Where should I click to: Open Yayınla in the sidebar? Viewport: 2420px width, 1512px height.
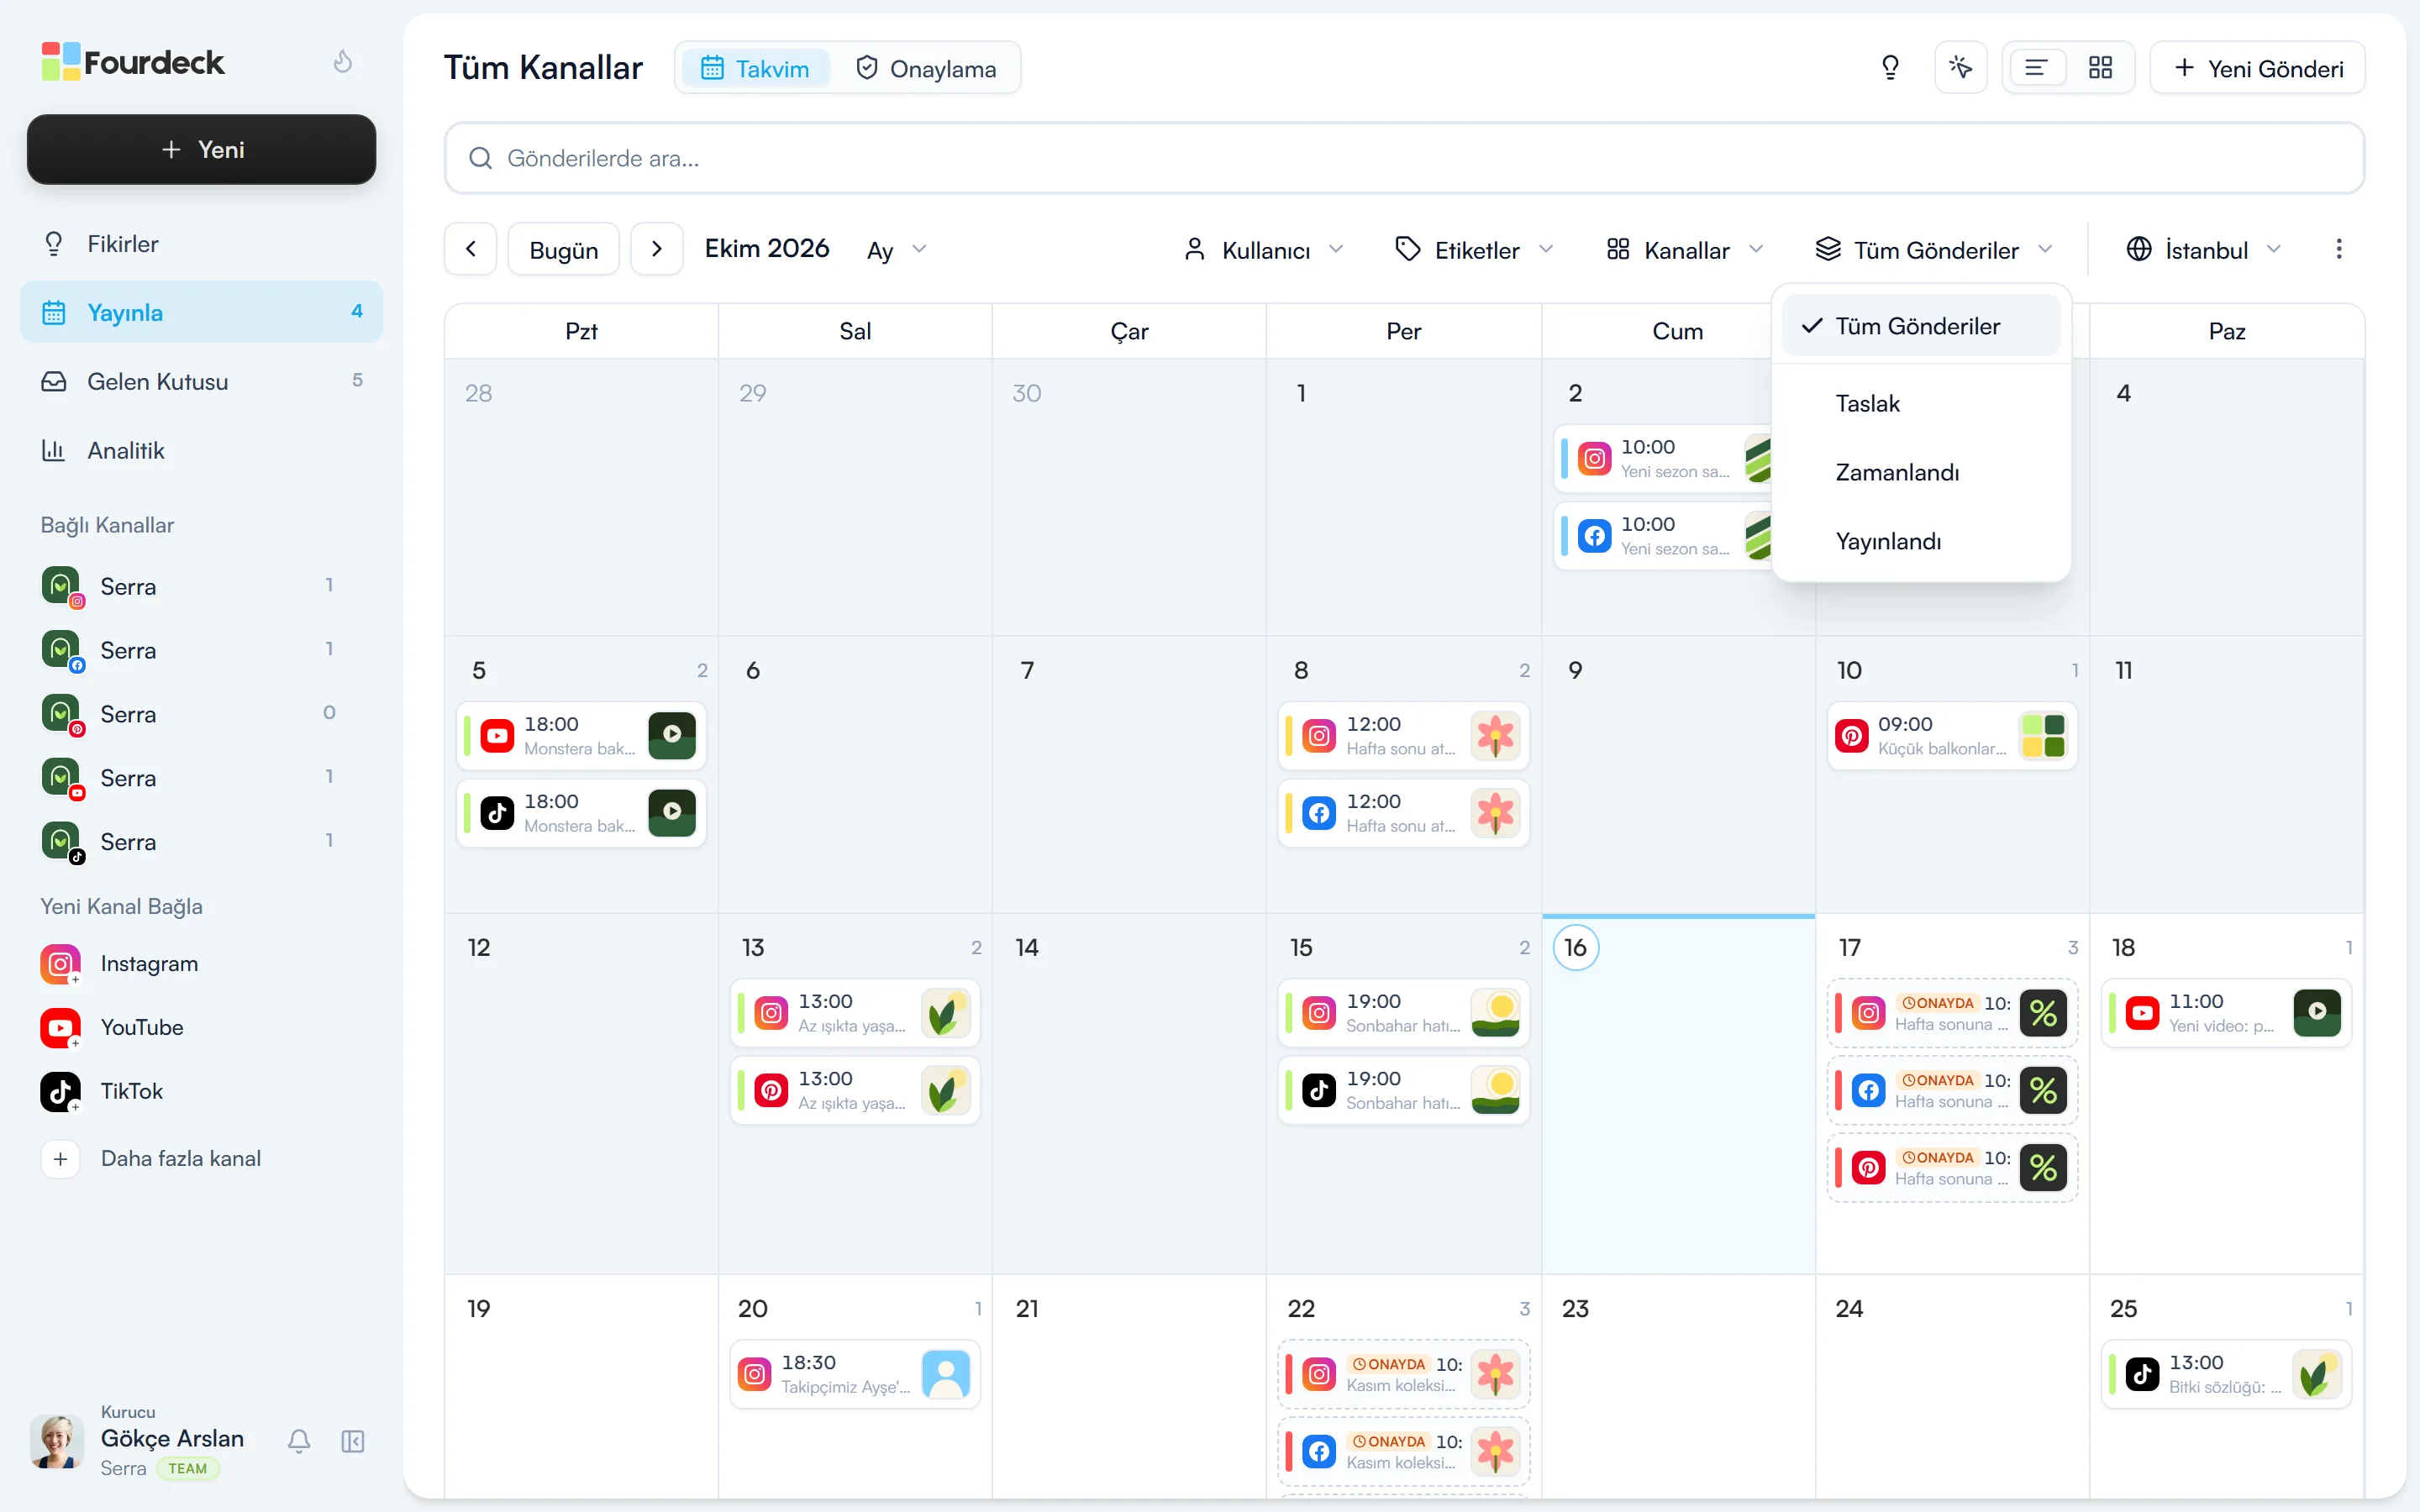point(201,312)
